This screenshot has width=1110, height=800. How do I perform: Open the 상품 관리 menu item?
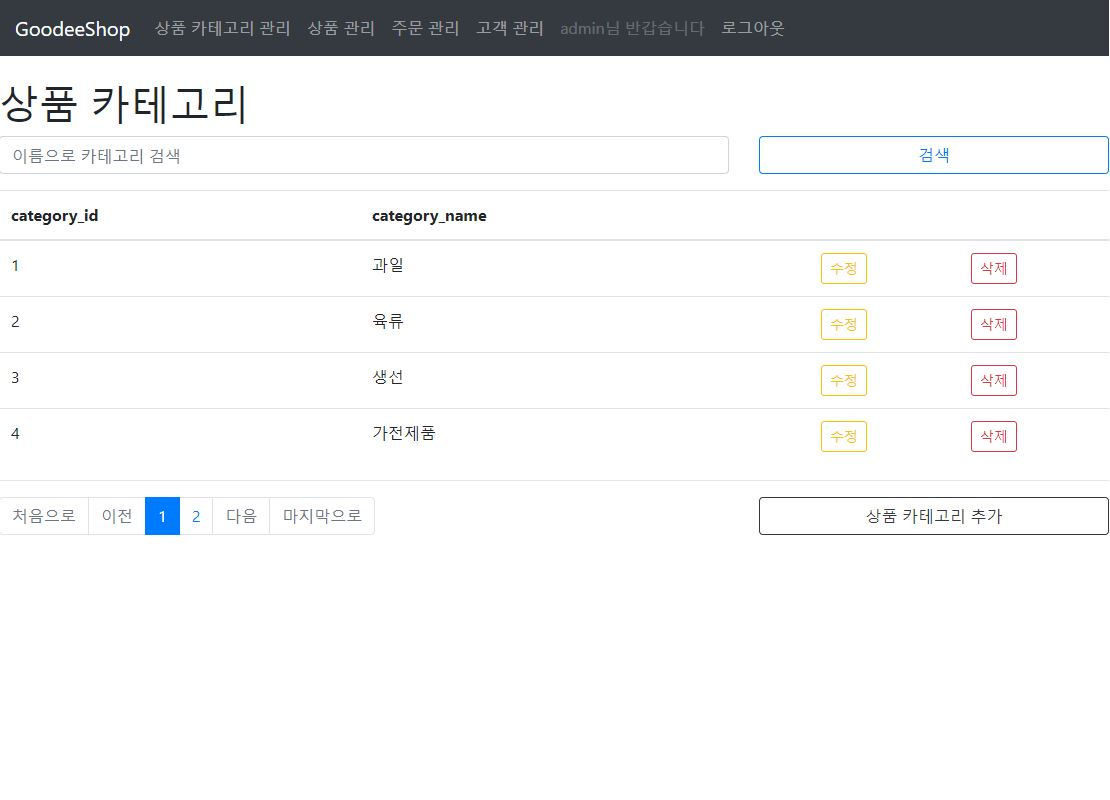tap(341, 28)
